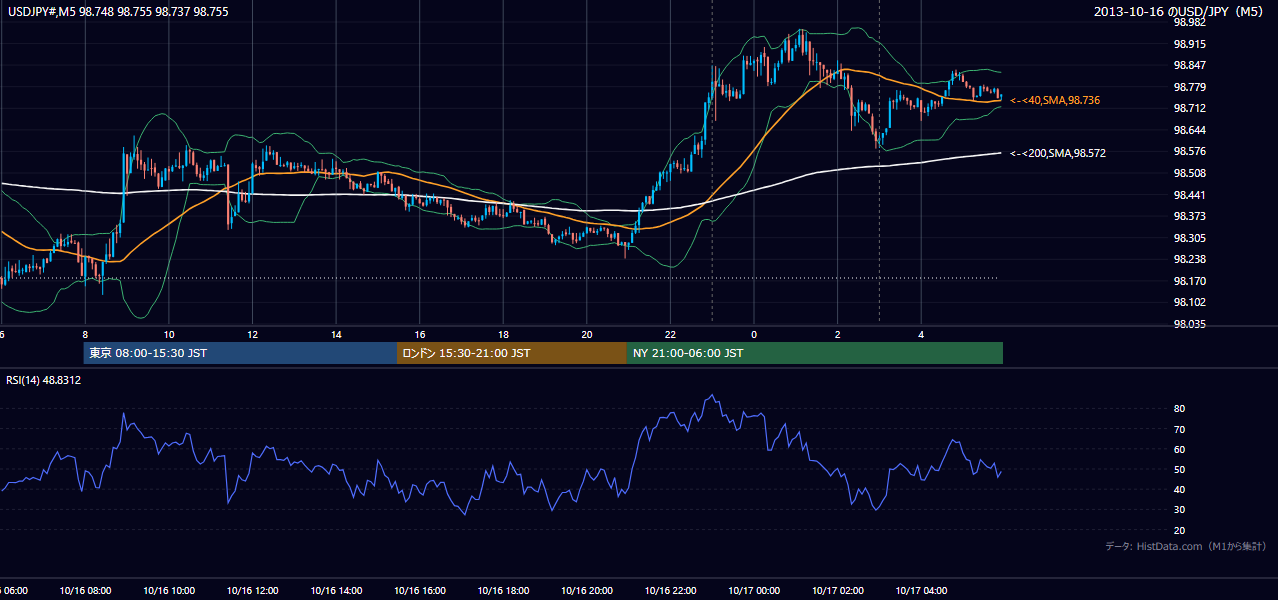Click price axis label 98.441
Viewport: 1278px width, 600px height.
point(1189,195)
